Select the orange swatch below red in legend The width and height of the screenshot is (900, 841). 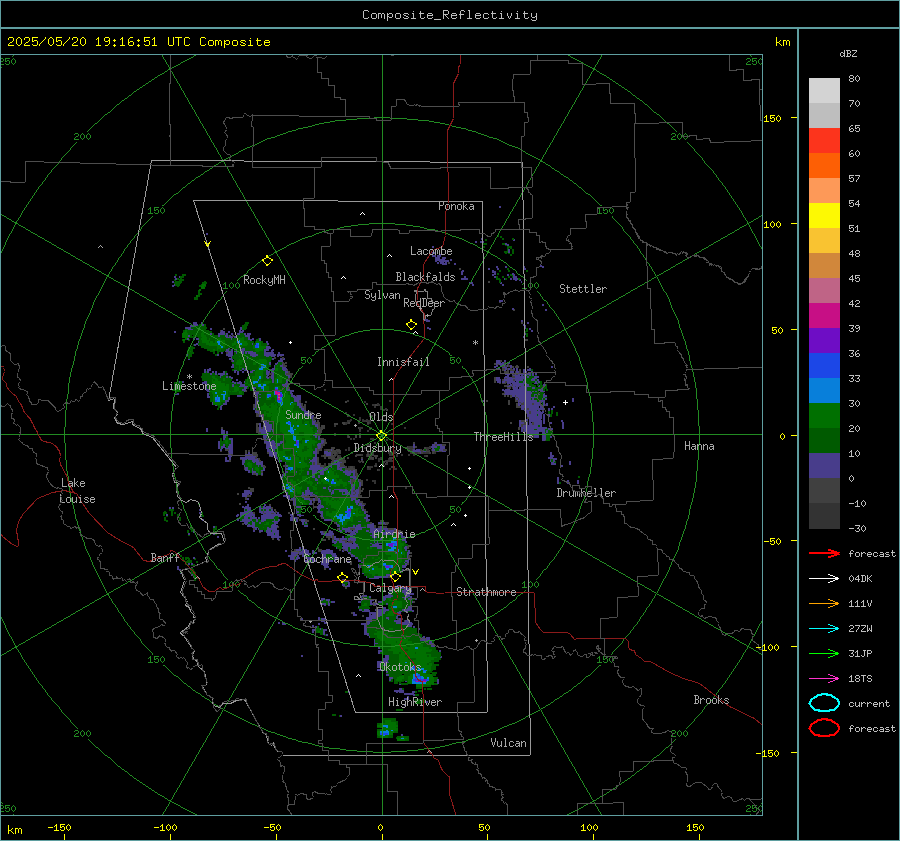(x=824, y=165)
